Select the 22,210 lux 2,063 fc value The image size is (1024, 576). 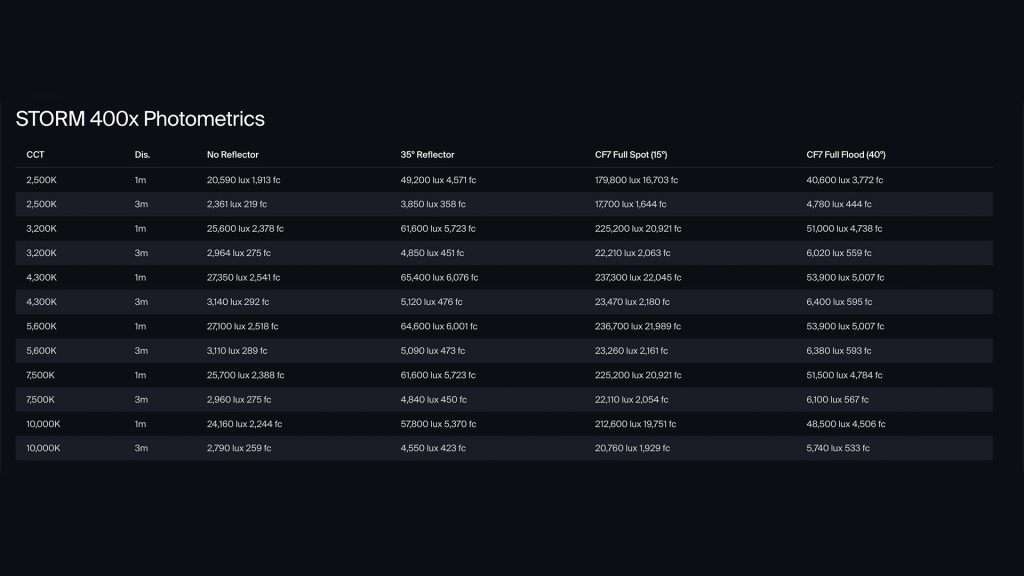coord(630,253)
